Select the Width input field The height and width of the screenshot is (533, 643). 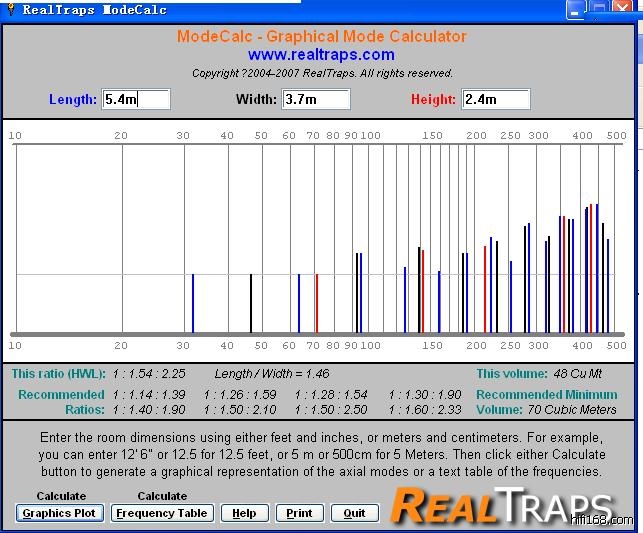pos(316,99)
